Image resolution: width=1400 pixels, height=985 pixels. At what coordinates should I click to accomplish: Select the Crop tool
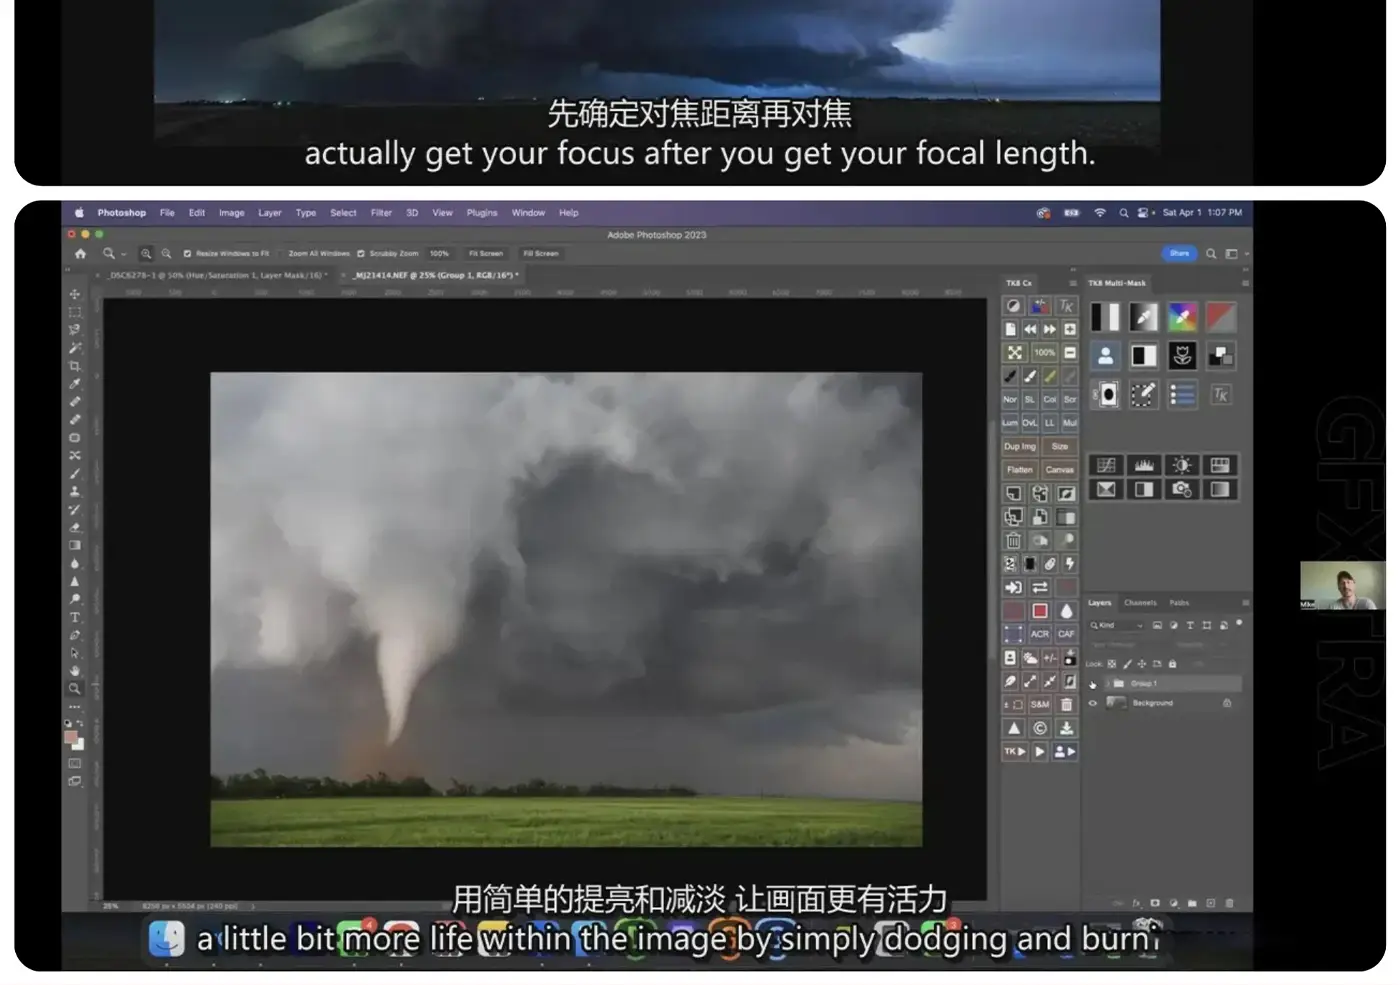point(75,366)
